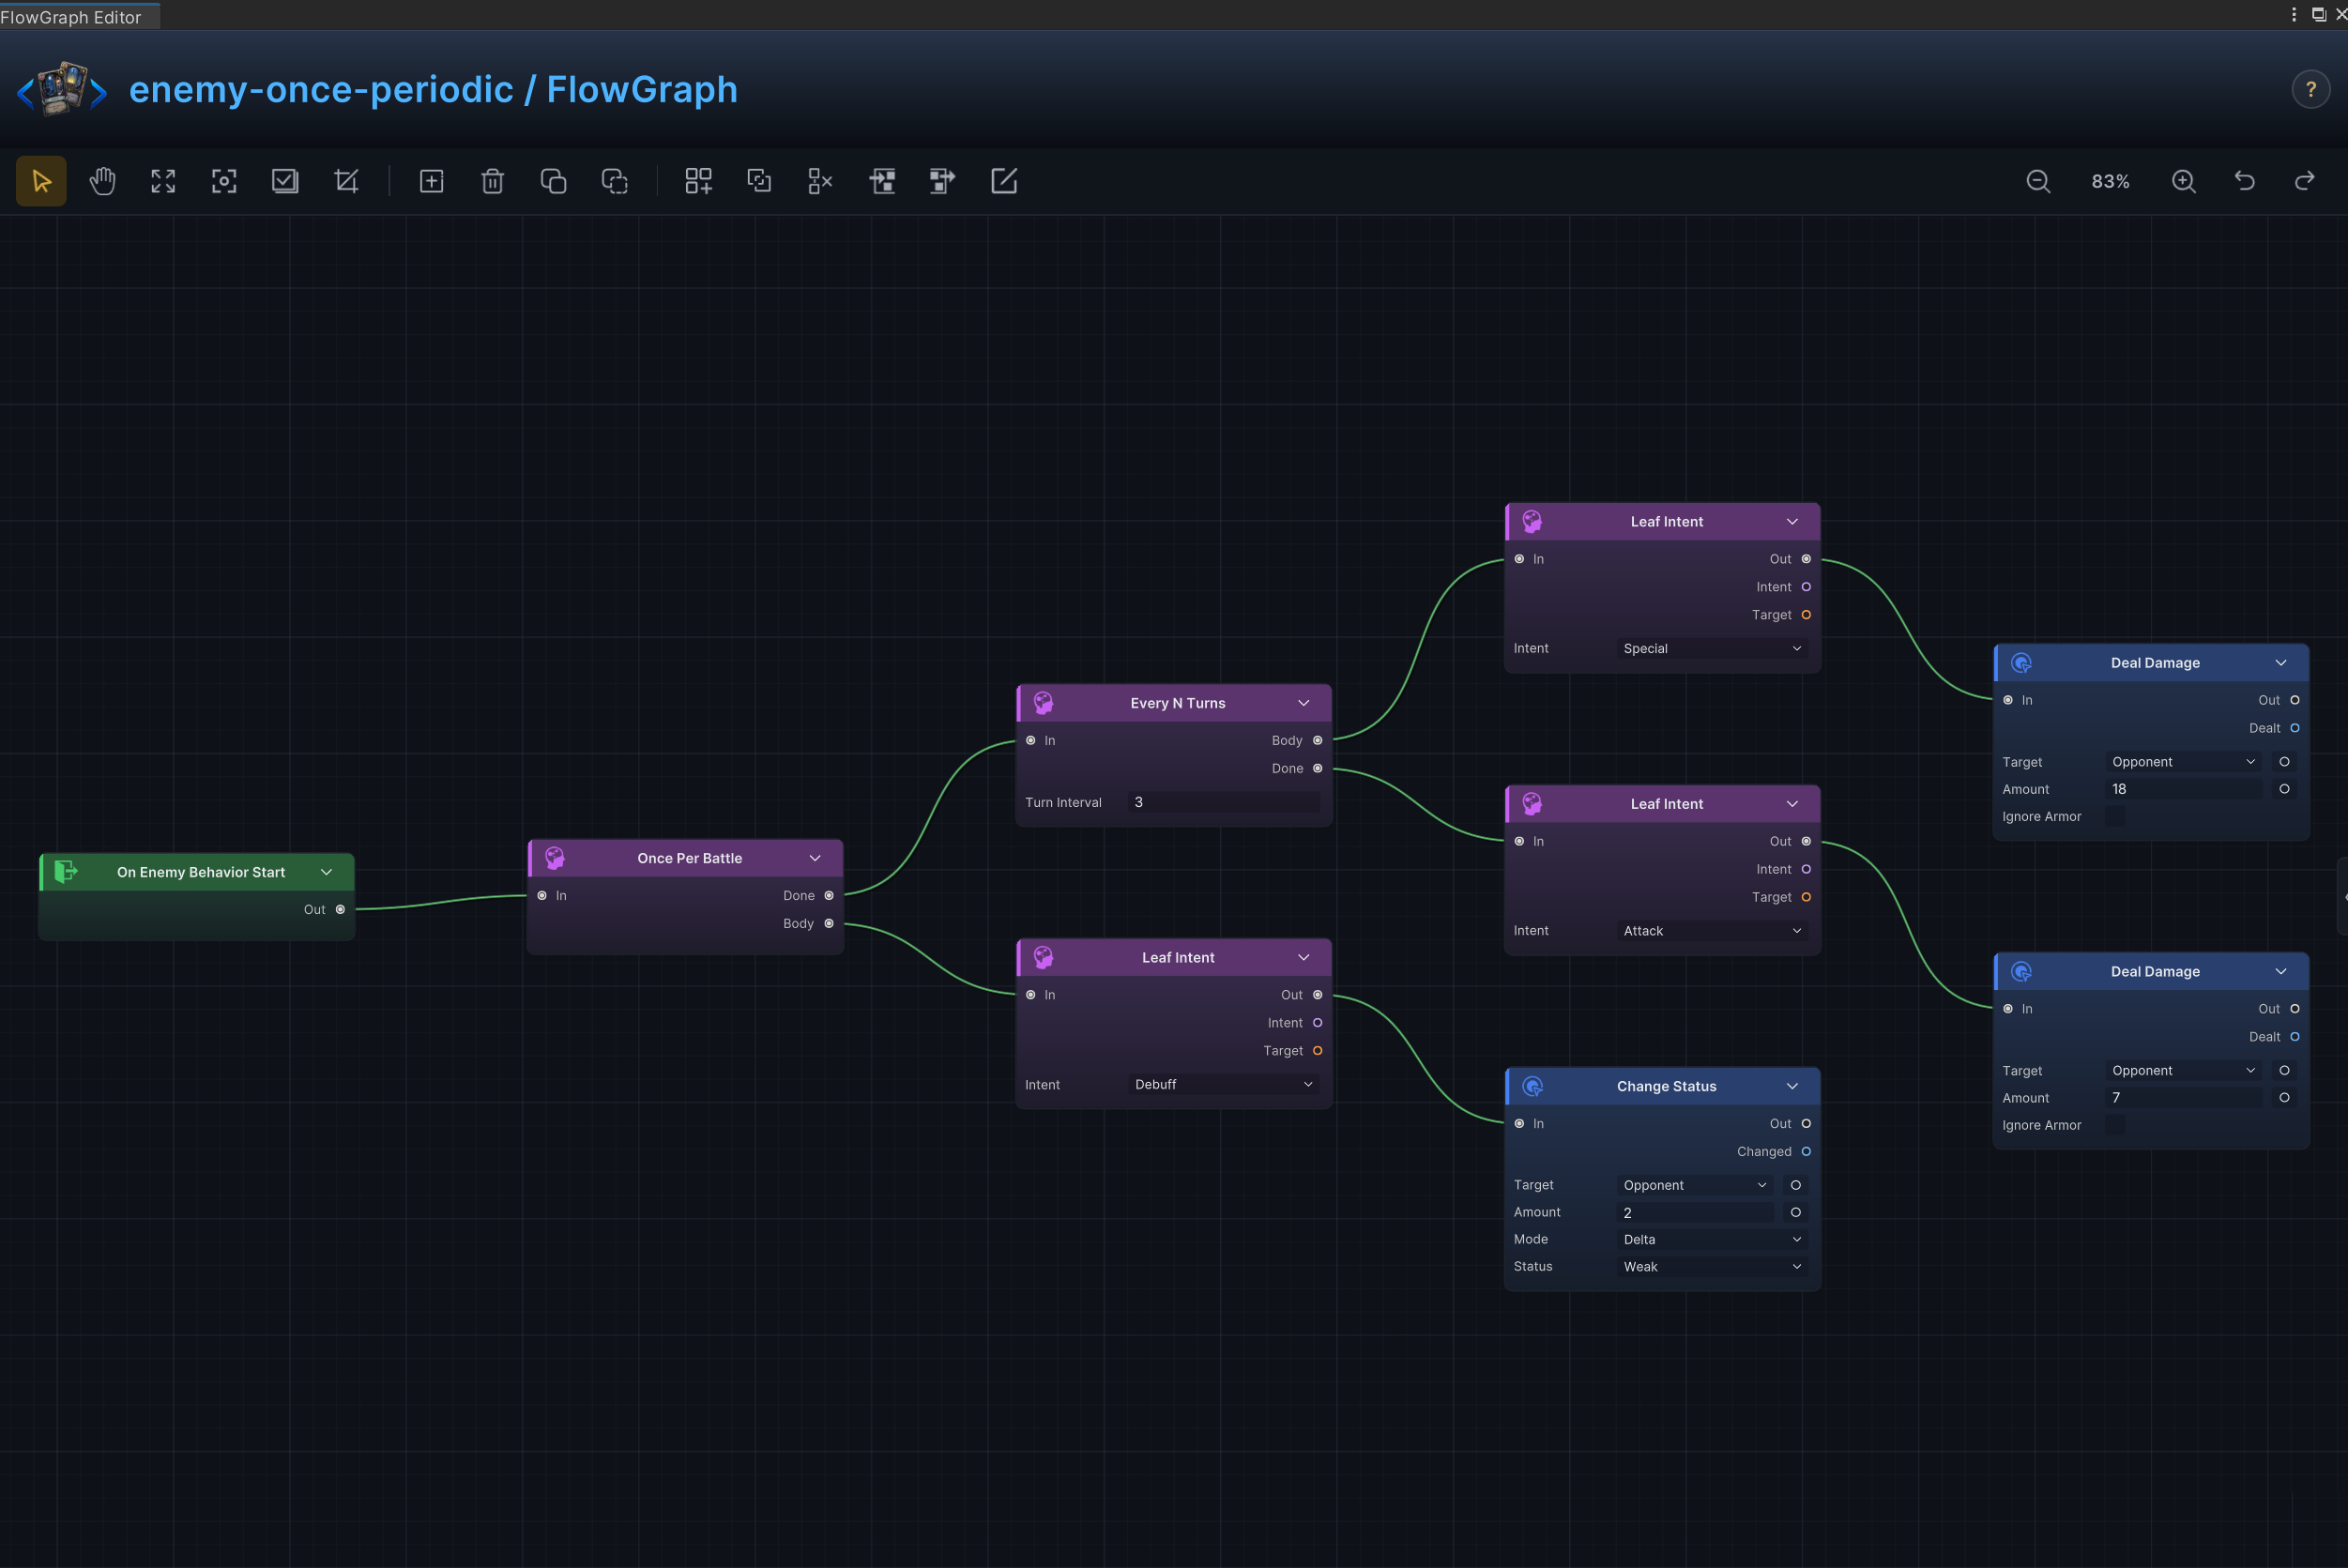Click the Target port on the Debuff Leaf Intent
The height and width of the screenshot is (1568, 2348).
tap(1317, 1050)
